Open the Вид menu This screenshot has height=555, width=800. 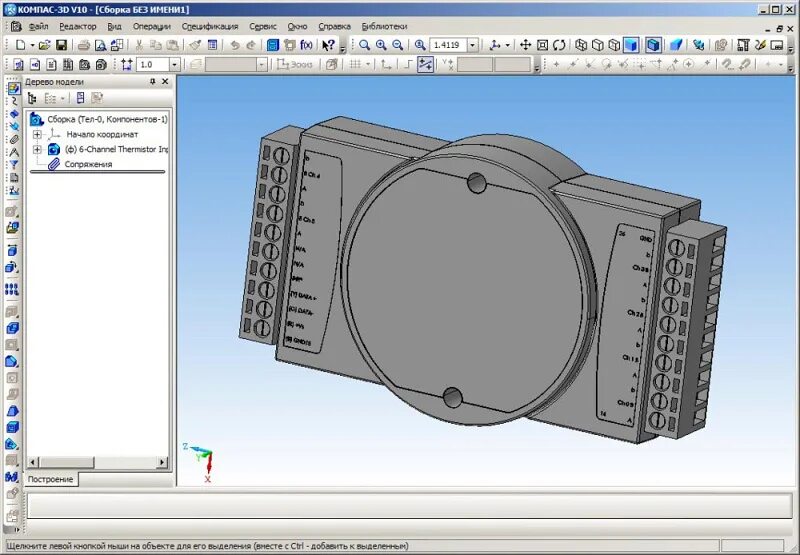pyautogui.click(x=114, y=27)
